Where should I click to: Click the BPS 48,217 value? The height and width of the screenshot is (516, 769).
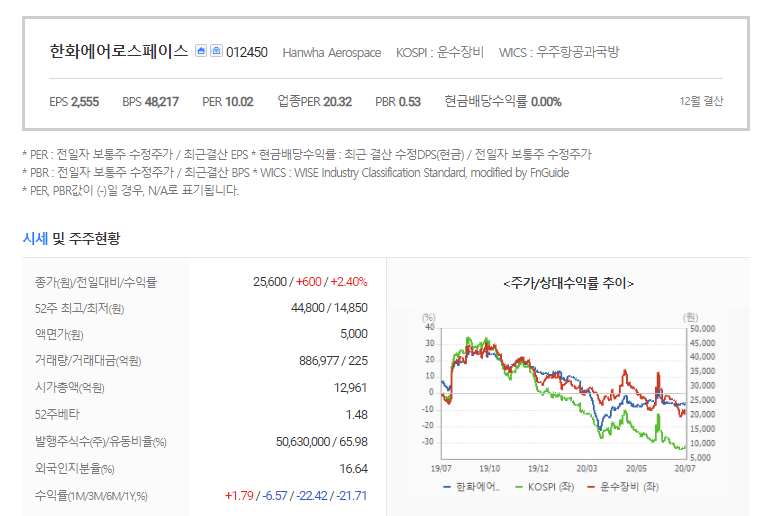[151, 102]
